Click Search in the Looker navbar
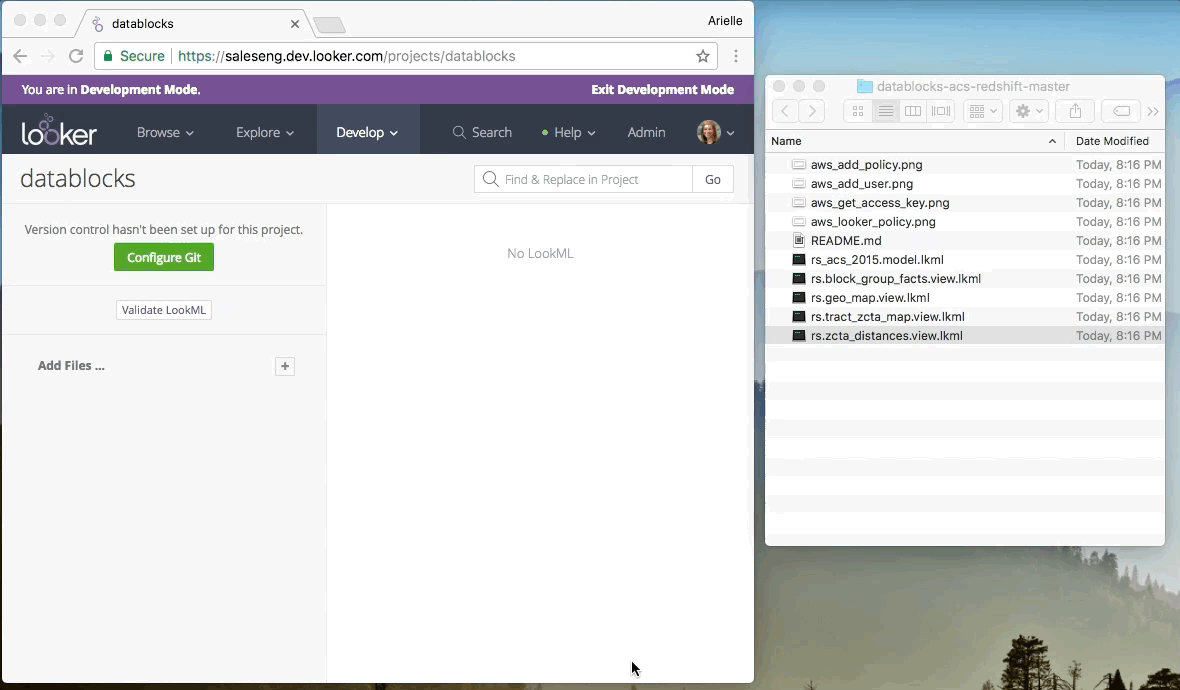1180x690 pixels. 482,132
